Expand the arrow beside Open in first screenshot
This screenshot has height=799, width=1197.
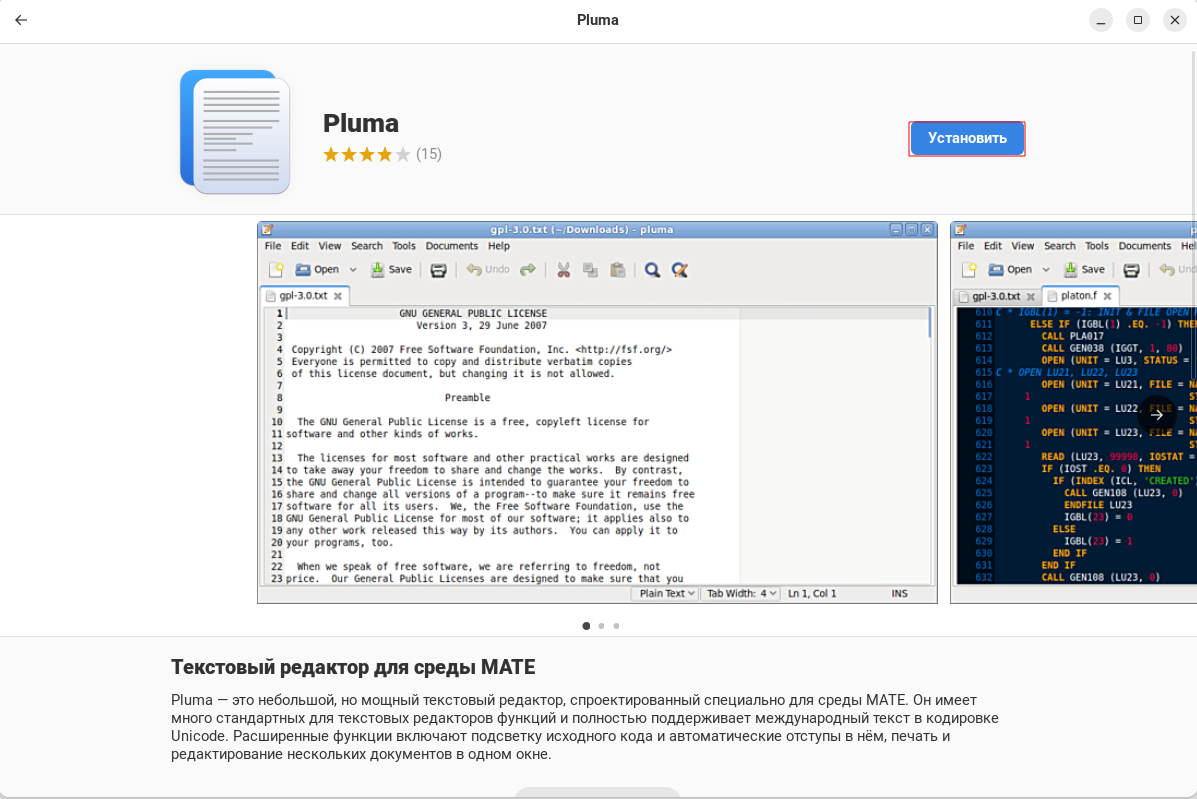[352, 270]
